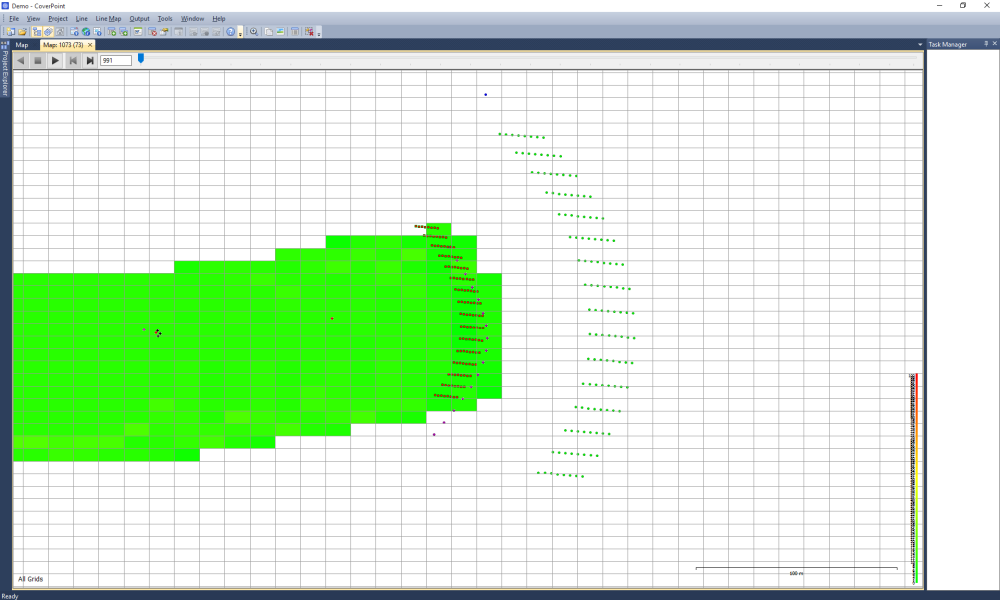This screenshot has width=1000, height=600.
Task: Skip to the last frame button
Action: click(90, 61)
